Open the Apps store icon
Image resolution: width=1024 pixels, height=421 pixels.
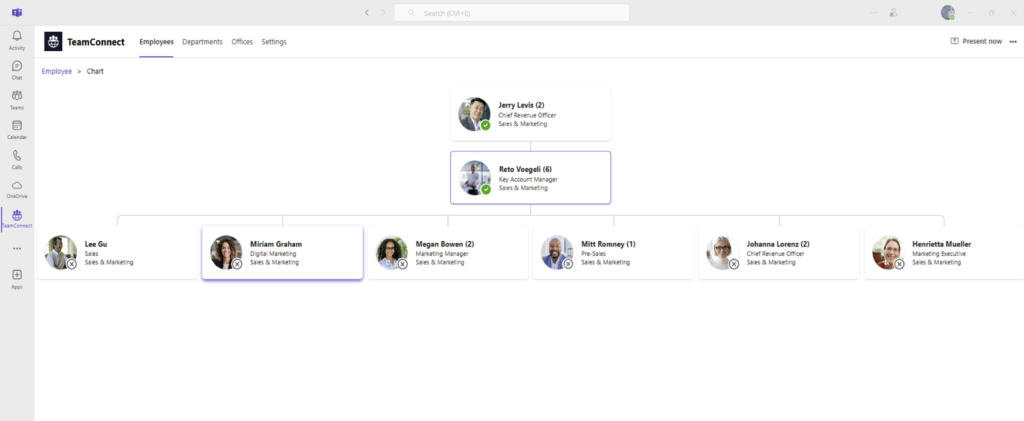[17, 278]
